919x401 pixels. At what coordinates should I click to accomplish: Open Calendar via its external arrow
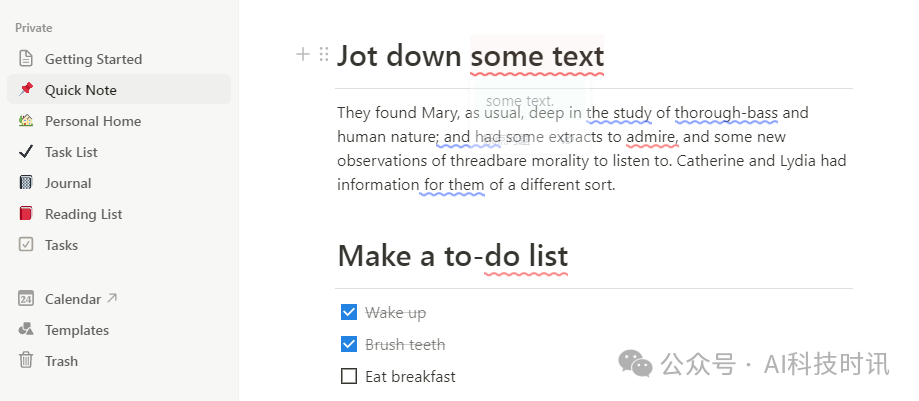[112, 298]
